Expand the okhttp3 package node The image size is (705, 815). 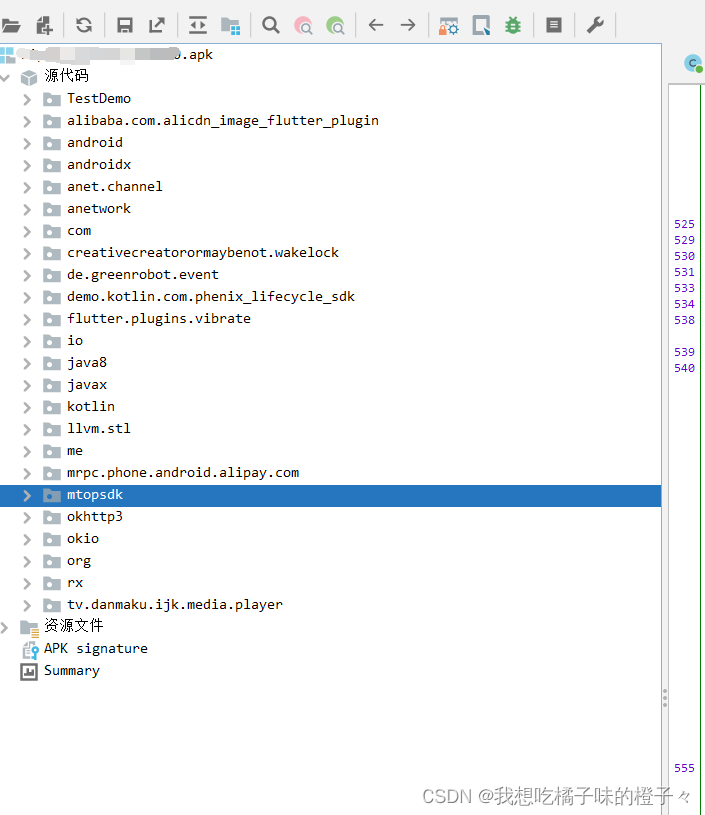tap(28, 517)
